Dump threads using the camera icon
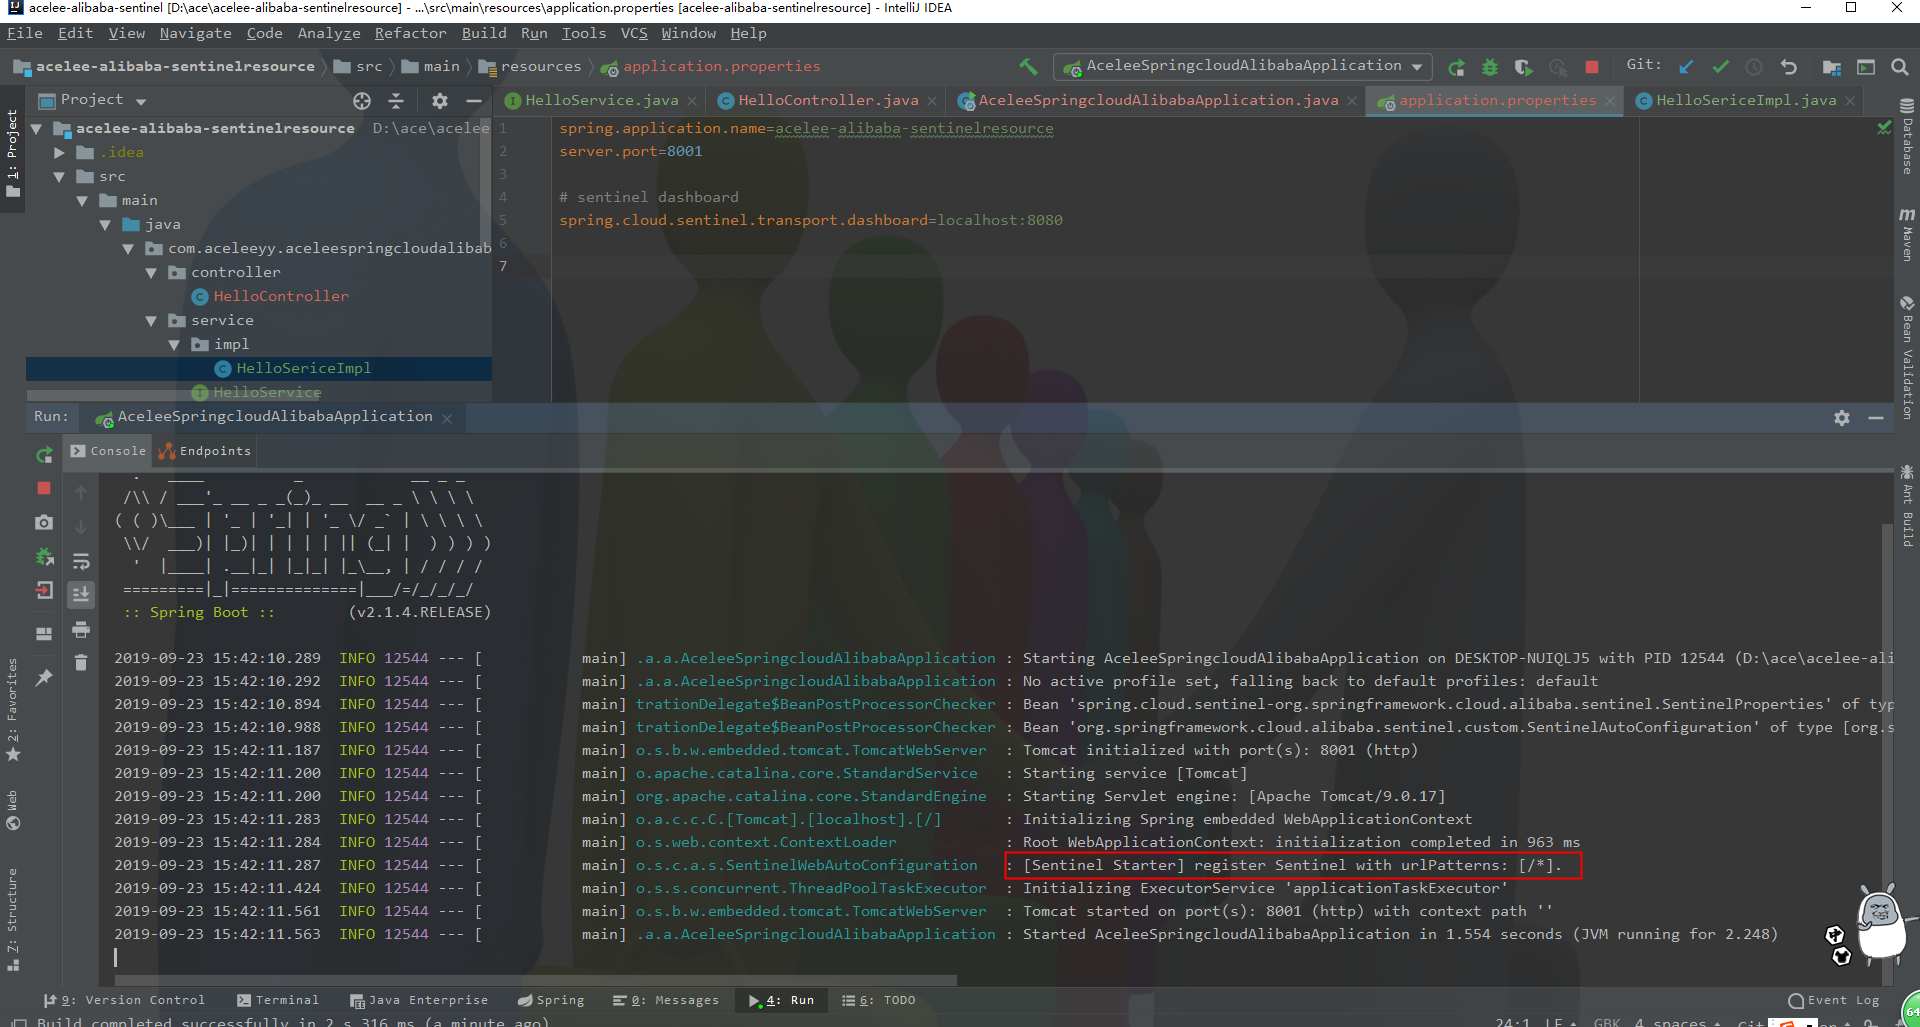Viewport: 1920px width, 1027px height. (x=44, y=522)
